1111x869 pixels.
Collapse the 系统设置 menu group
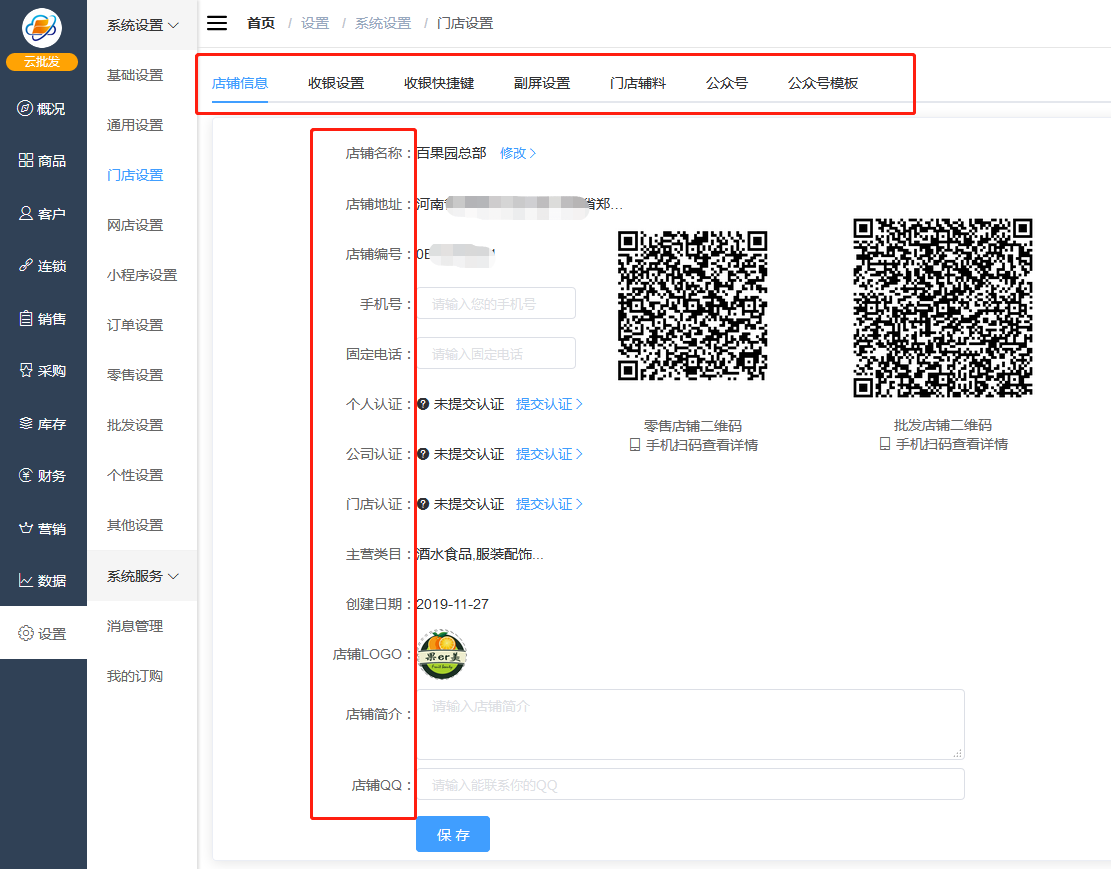(142, 26)
